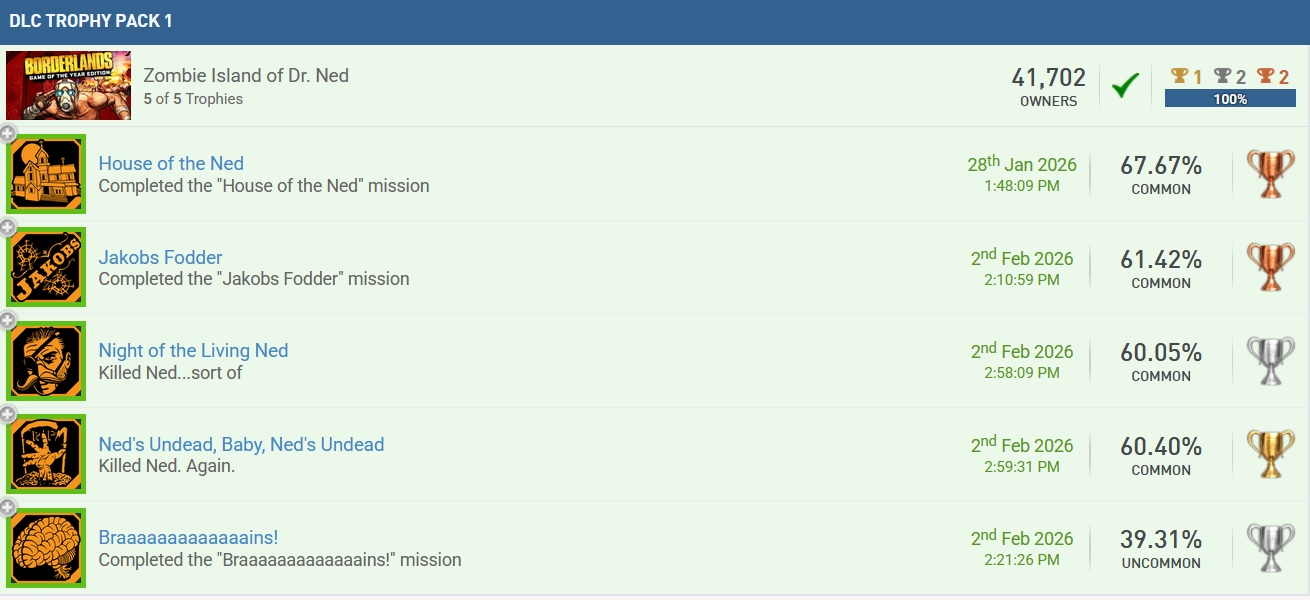Click the Ned's Undead tombstone trophy icon
Viewport: 1310px width, 600px height.
(x=46, y=455)
